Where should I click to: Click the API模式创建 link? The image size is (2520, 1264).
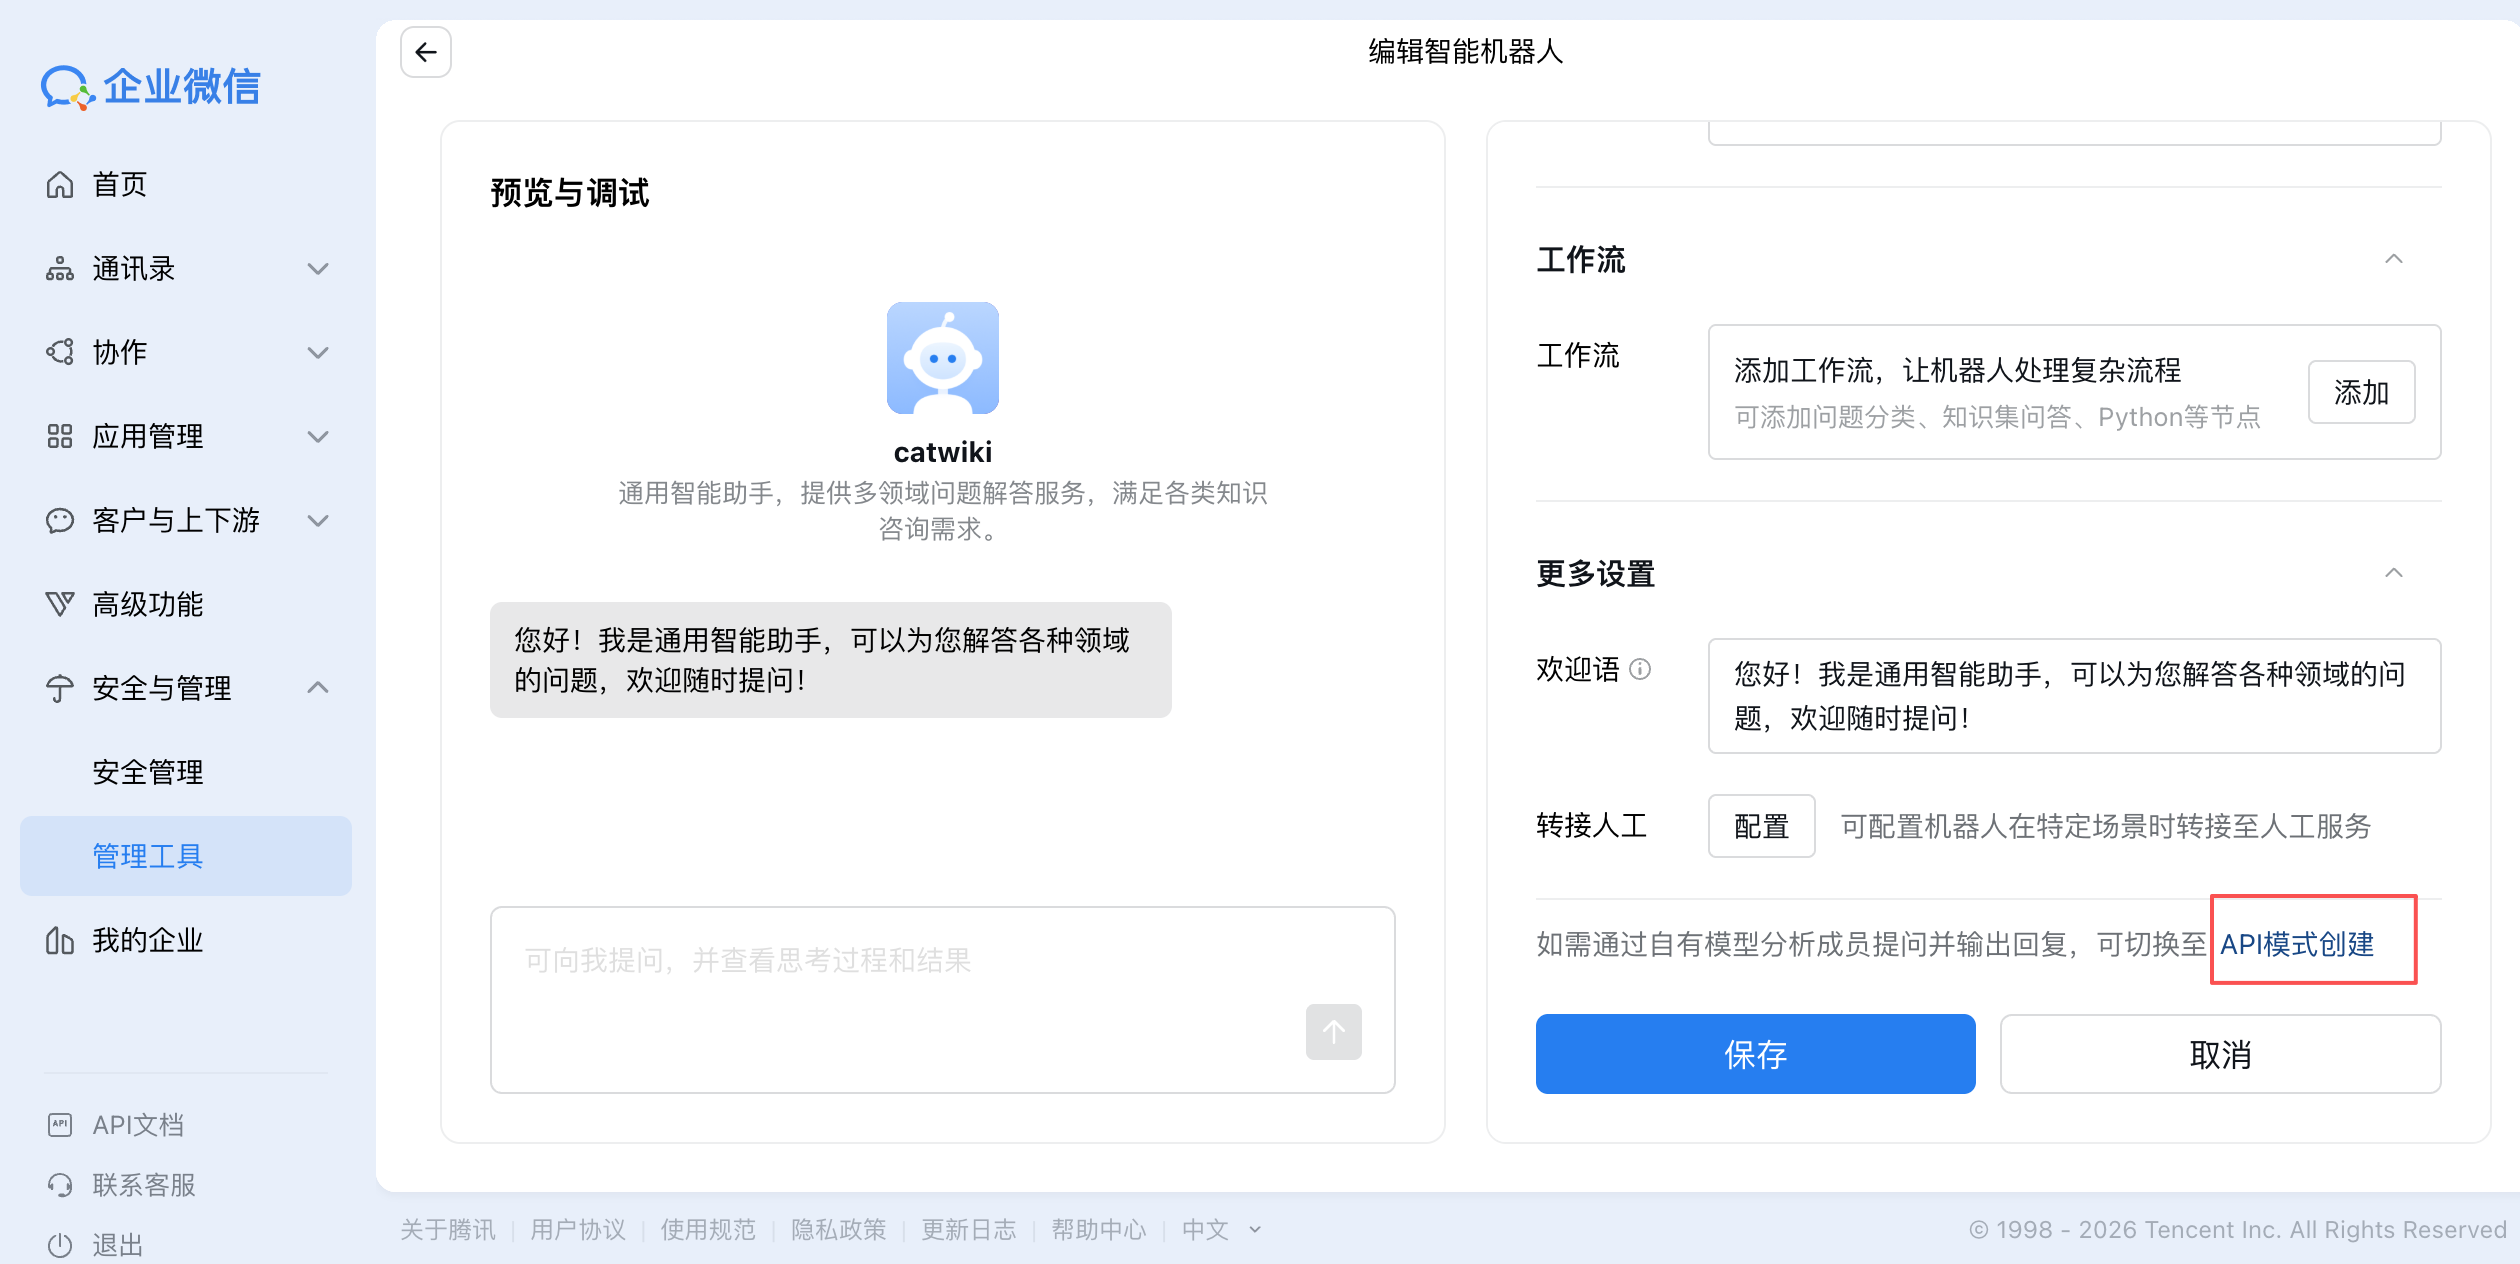tap(2296, 944)
